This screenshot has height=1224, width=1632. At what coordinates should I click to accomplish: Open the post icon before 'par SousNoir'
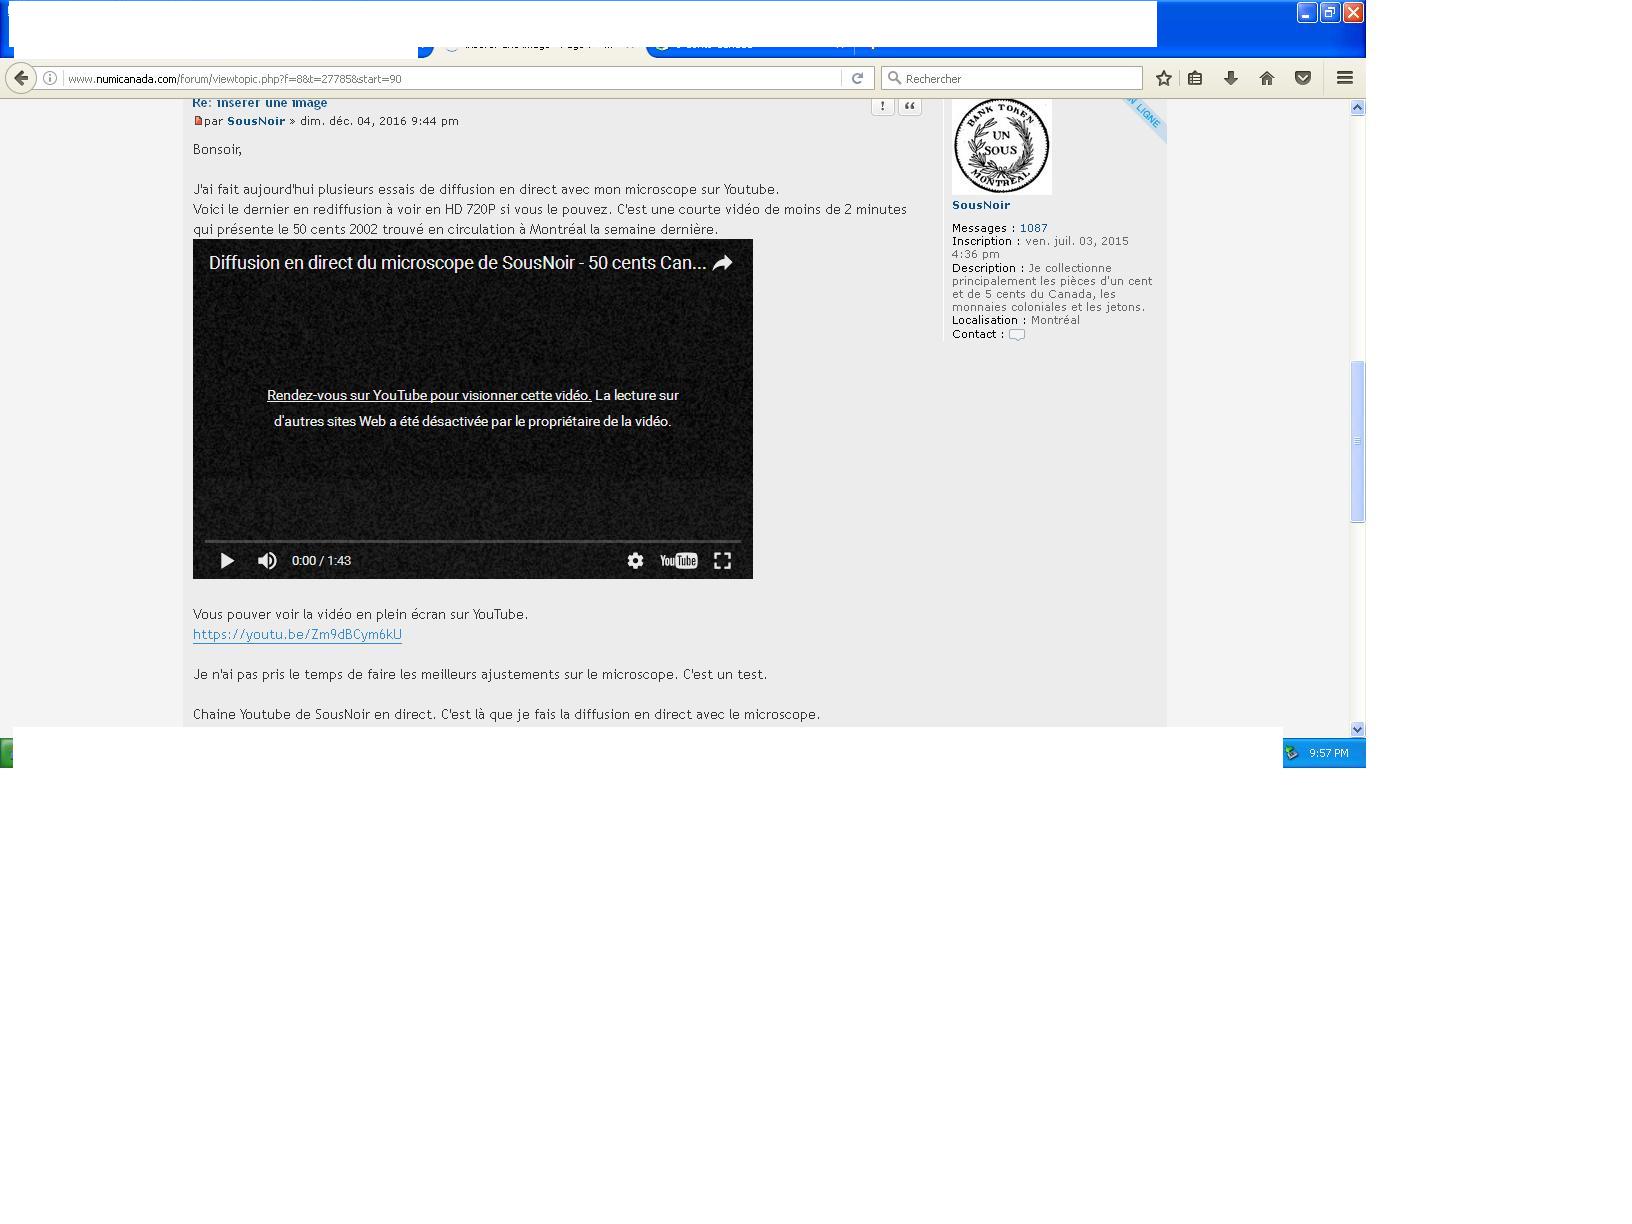[198, 121]
